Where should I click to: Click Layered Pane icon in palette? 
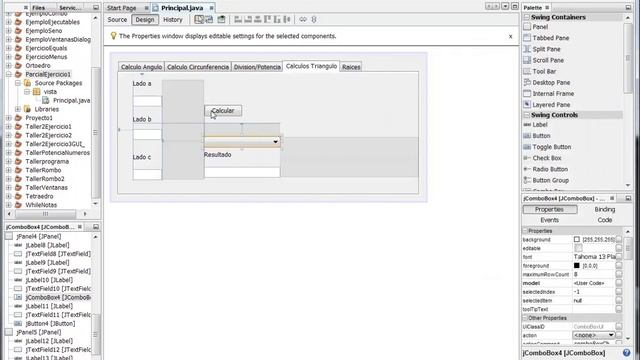[527, 104]
